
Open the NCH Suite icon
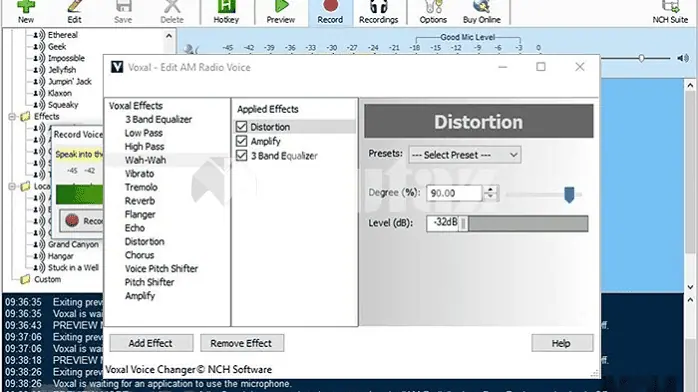point(670,12)
